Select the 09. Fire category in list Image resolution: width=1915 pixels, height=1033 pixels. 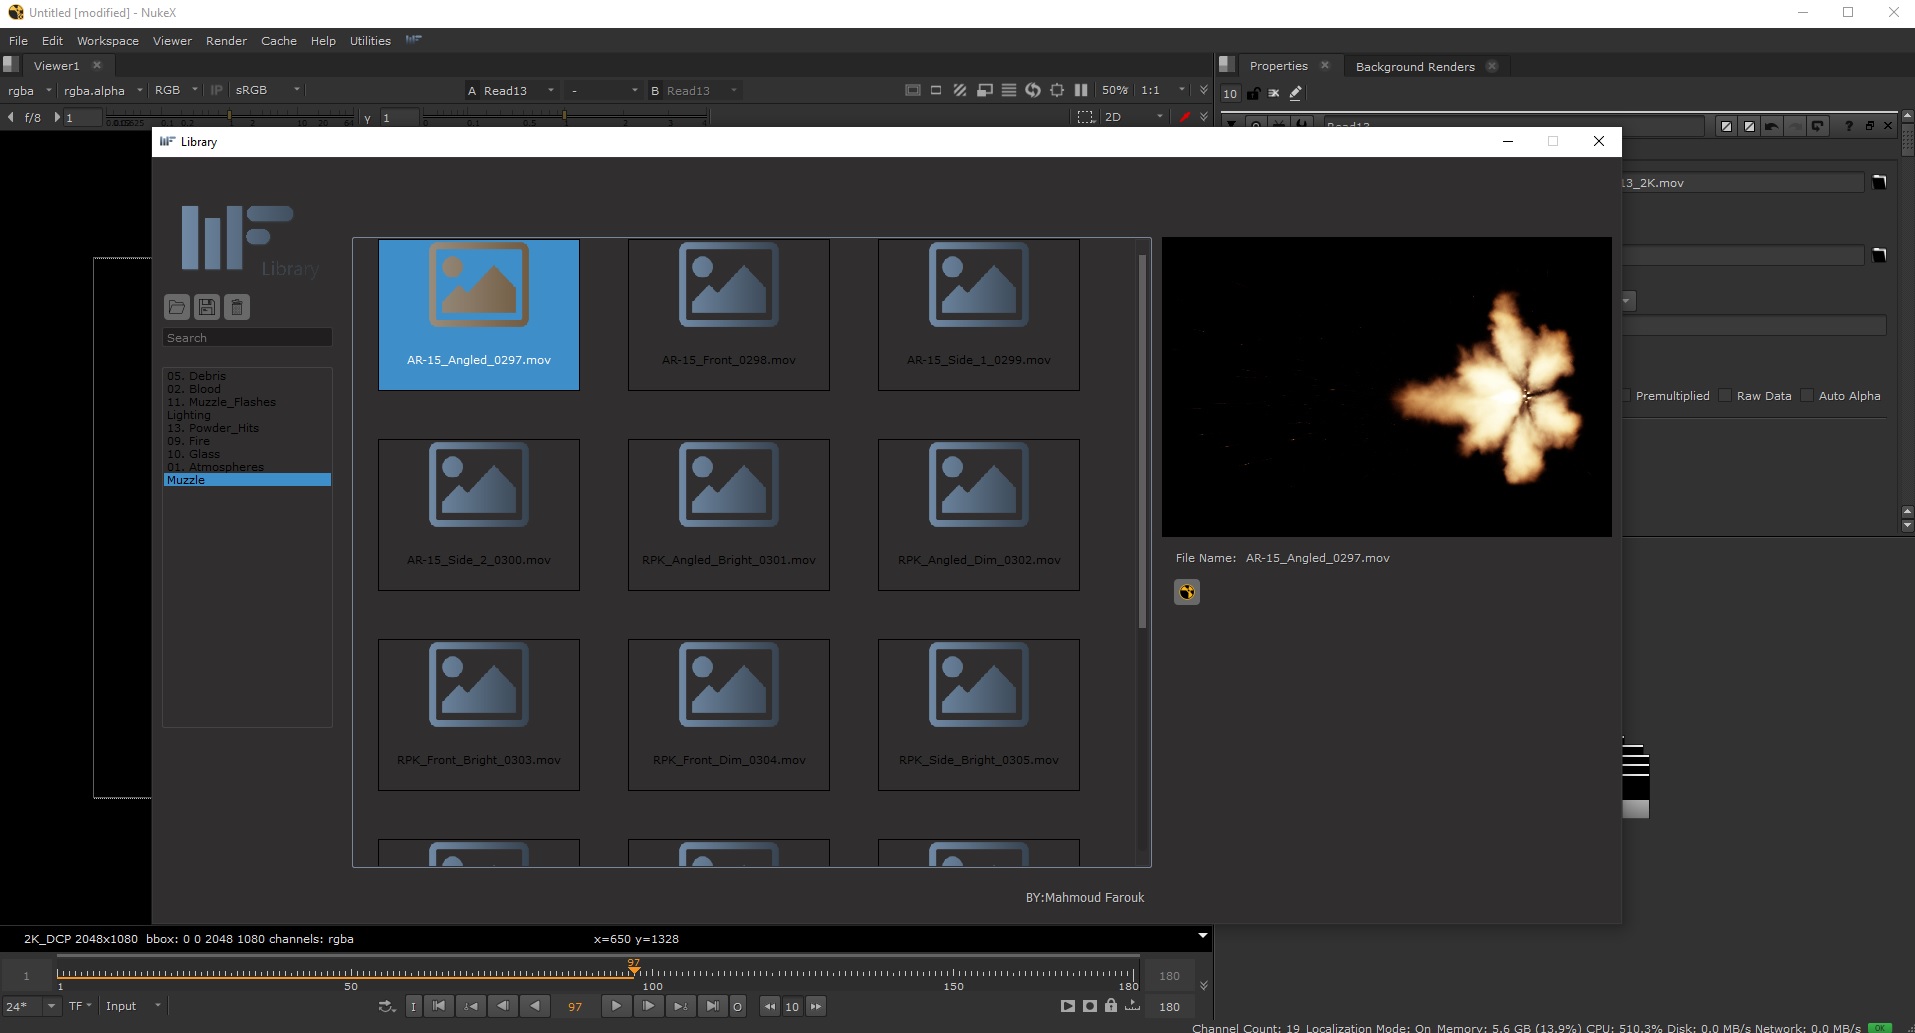tap(189, 441)
